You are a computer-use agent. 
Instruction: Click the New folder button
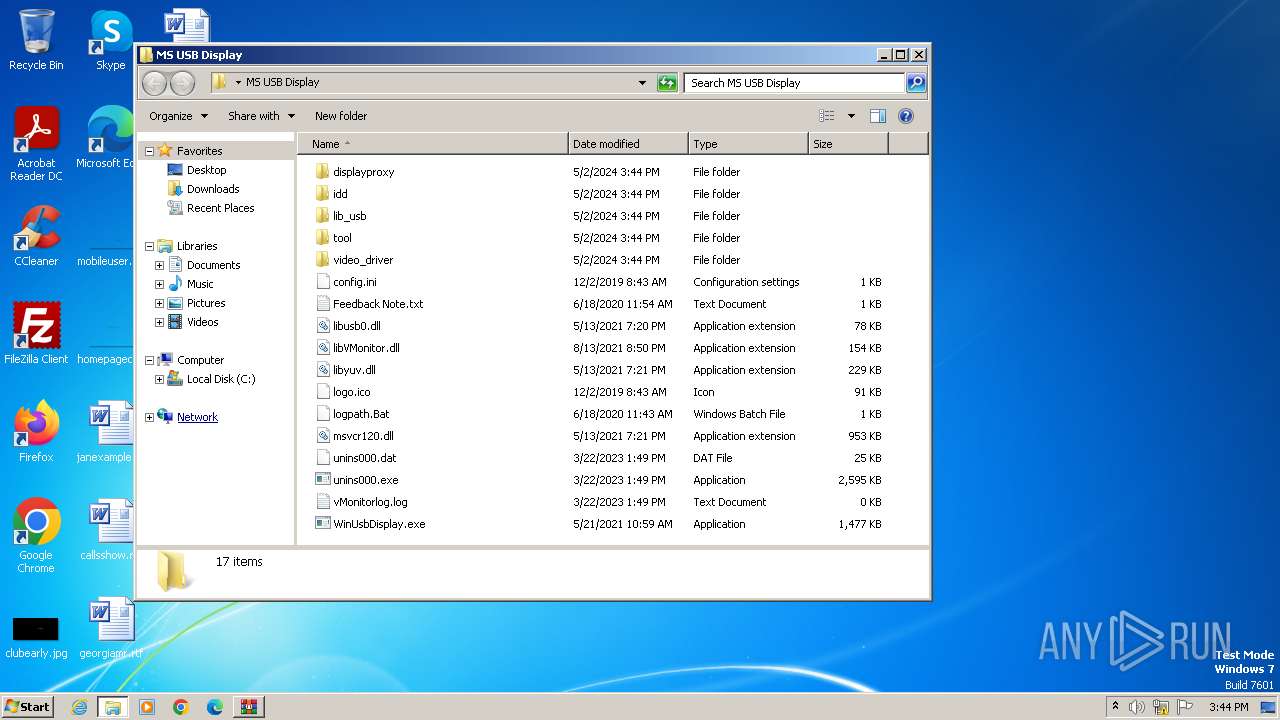pos(341,116)
